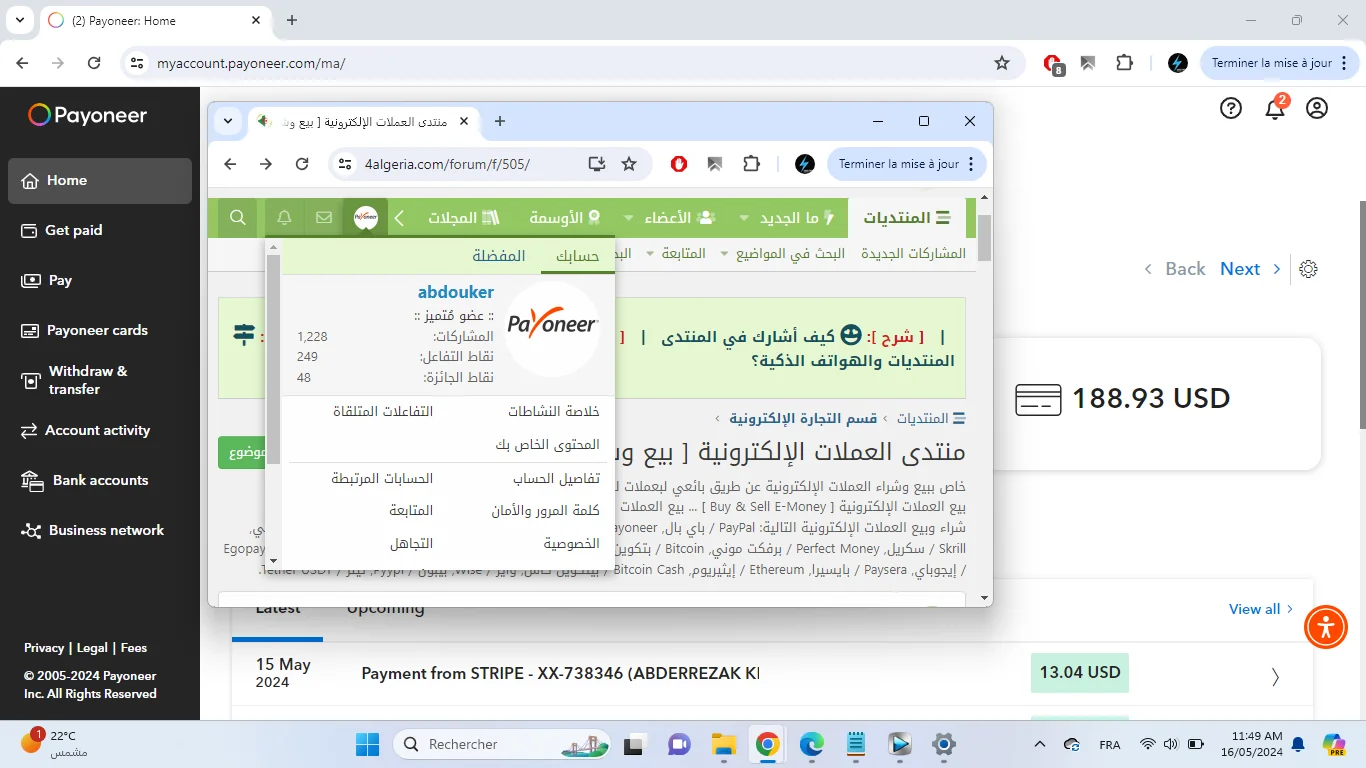
Task: Click the View all transactions link
Action: pos(1254,609)
